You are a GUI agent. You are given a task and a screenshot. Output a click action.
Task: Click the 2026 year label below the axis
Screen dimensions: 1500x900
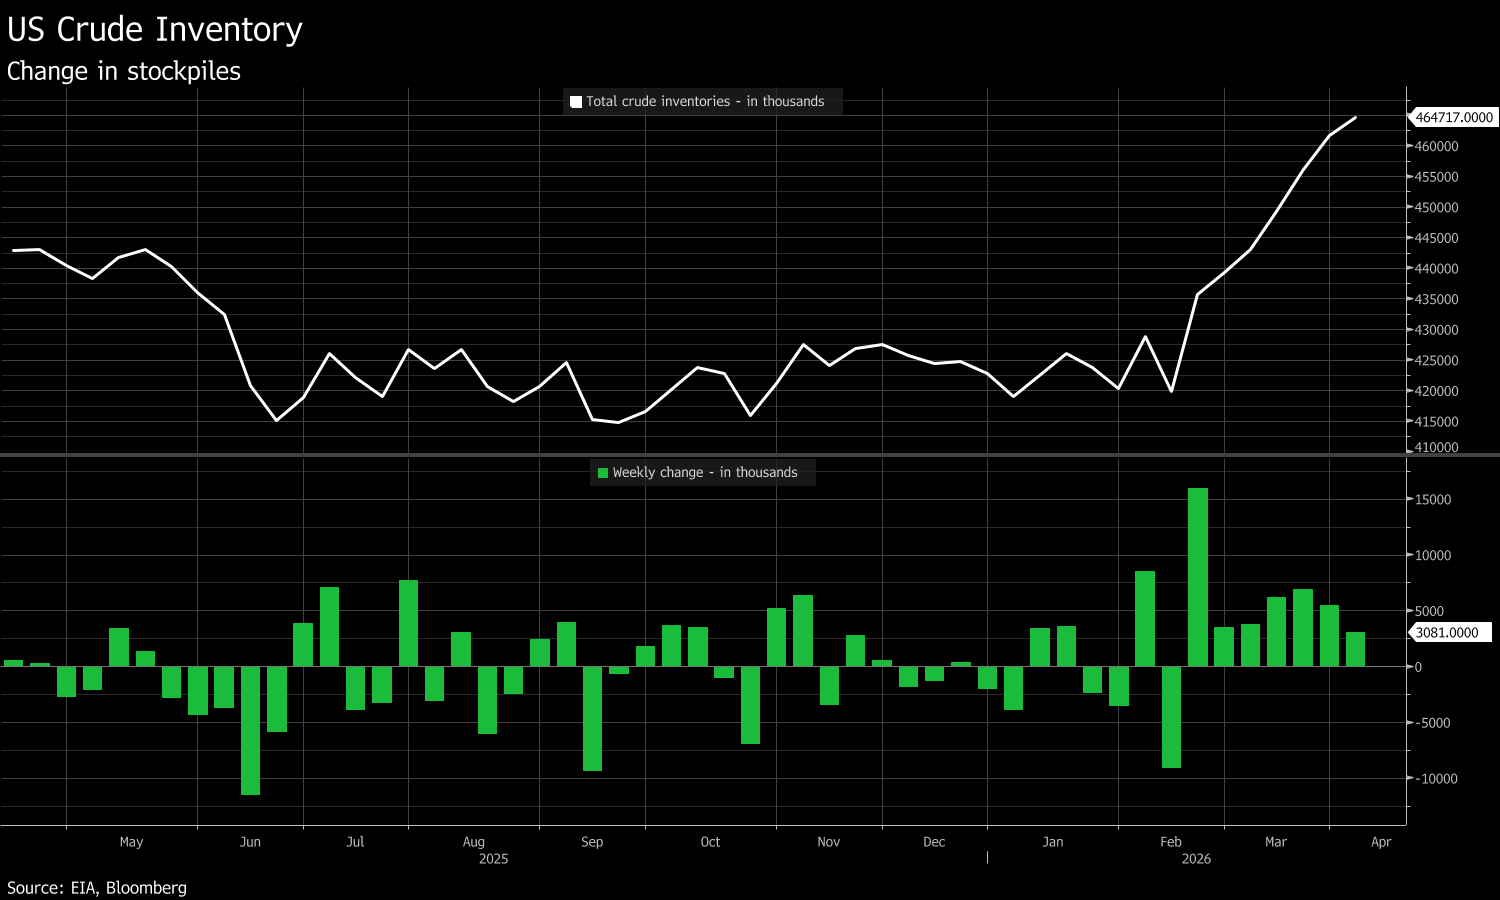coord(1196,859)
